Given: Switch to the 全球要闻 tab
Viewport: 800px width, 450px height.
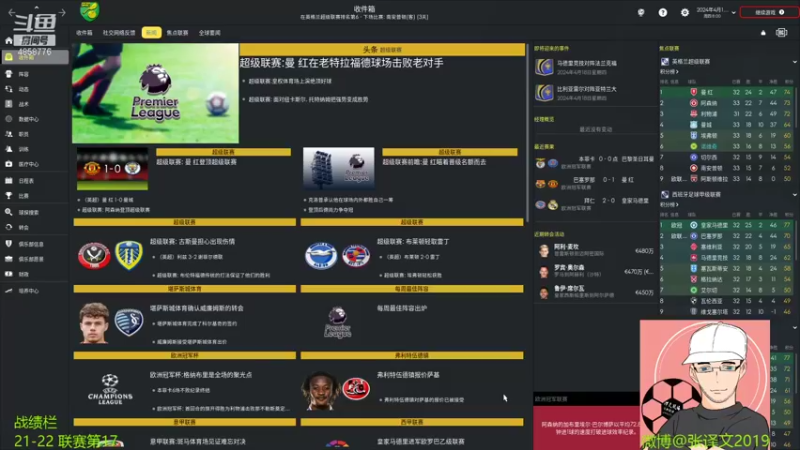Looking at the screenshot, I should point(209,33).
